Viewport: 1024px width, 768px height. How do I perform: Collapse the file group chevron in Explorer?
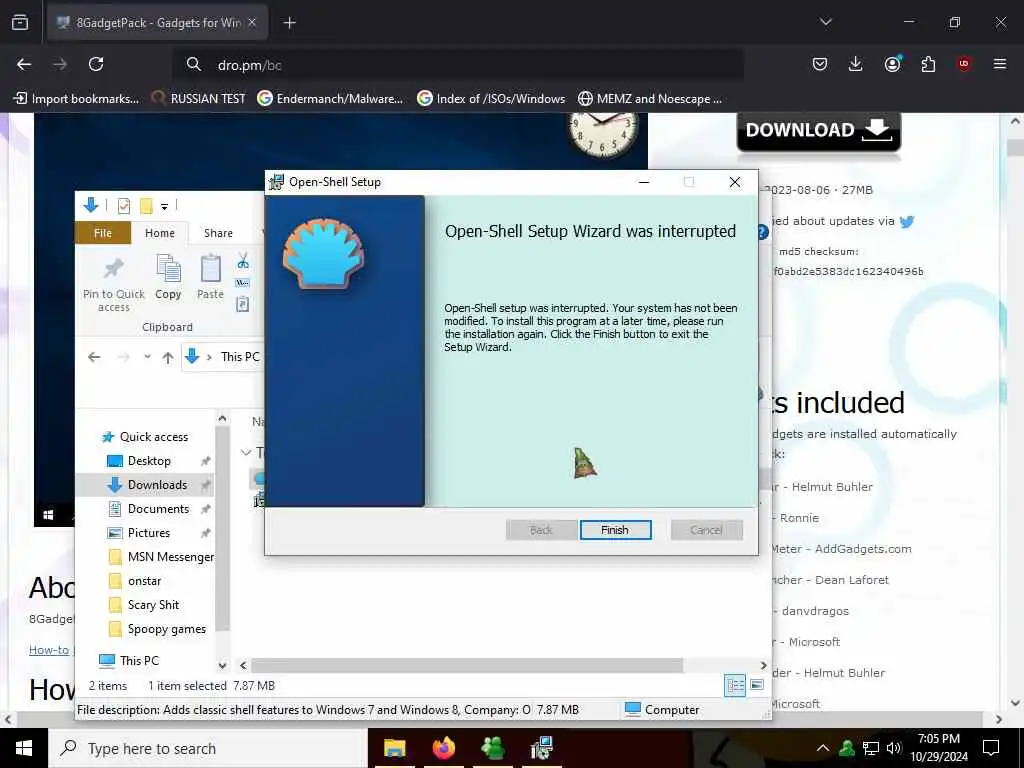[246, 453]
